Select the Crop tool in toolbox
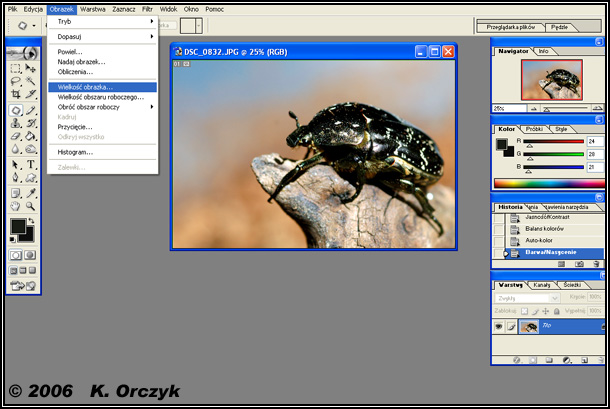 point(16,95)
